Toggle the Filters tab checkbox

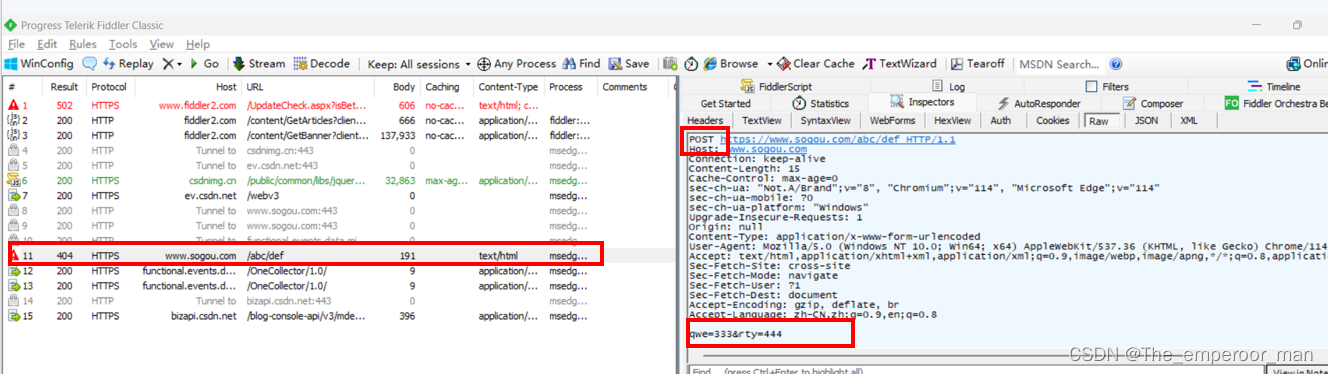[1091, 87]
